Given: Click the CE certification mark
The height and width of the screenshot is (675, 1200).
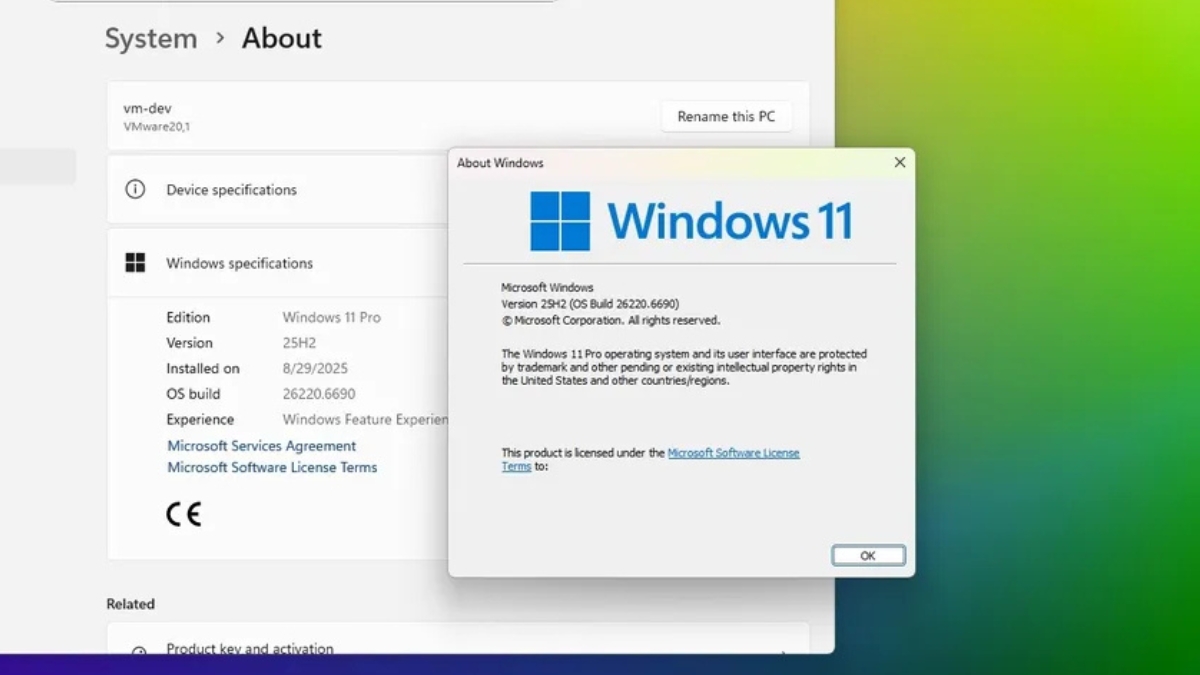Looking at the screenshot, I should tap(184, 513).
